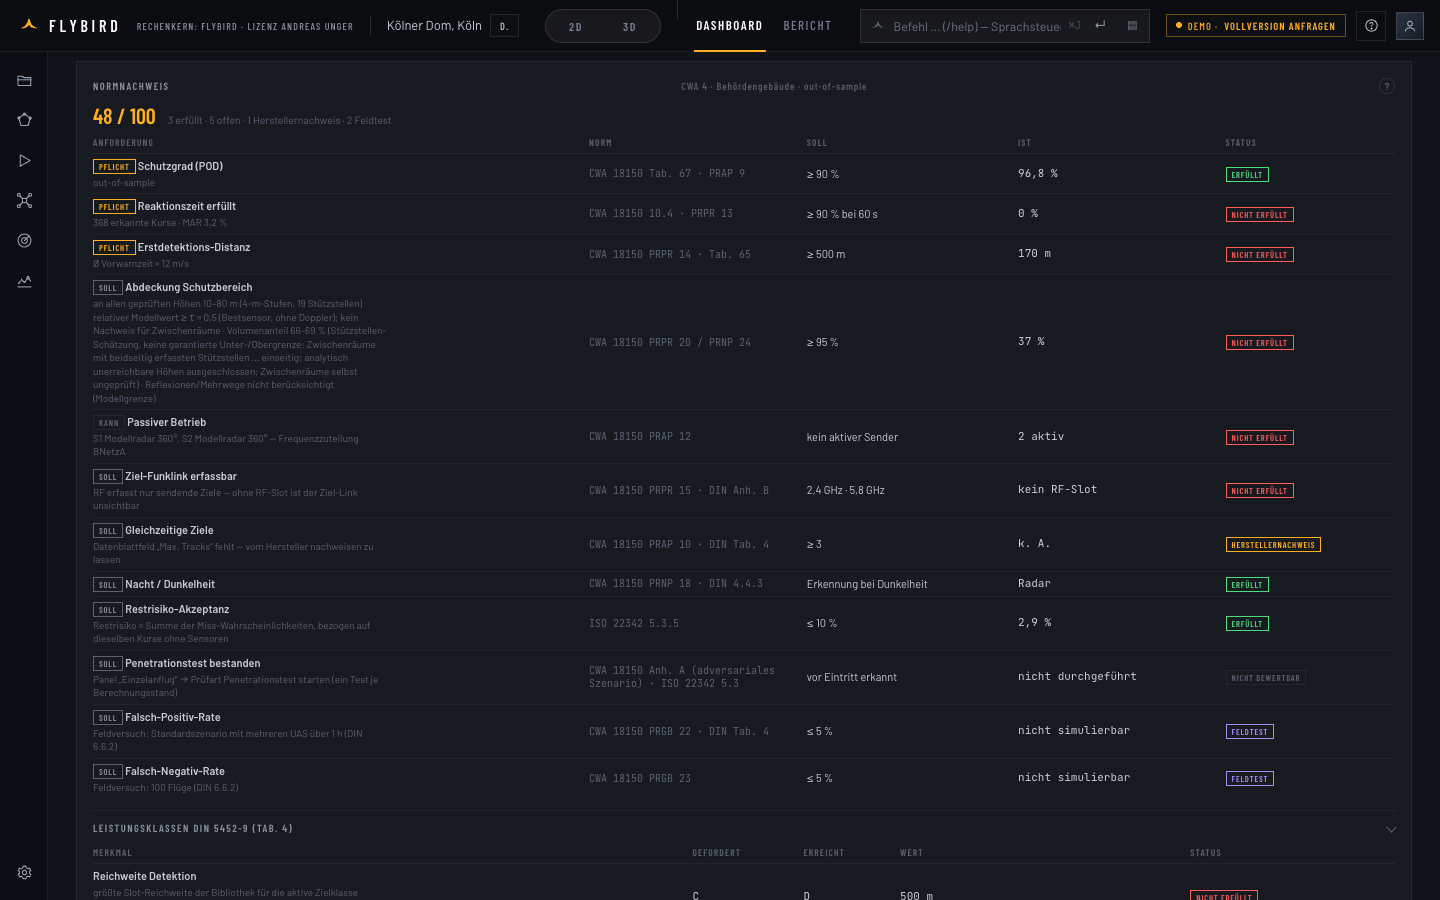Click the Reichweite Detektion row title
Screen dimensions: 1440x900
145,876
